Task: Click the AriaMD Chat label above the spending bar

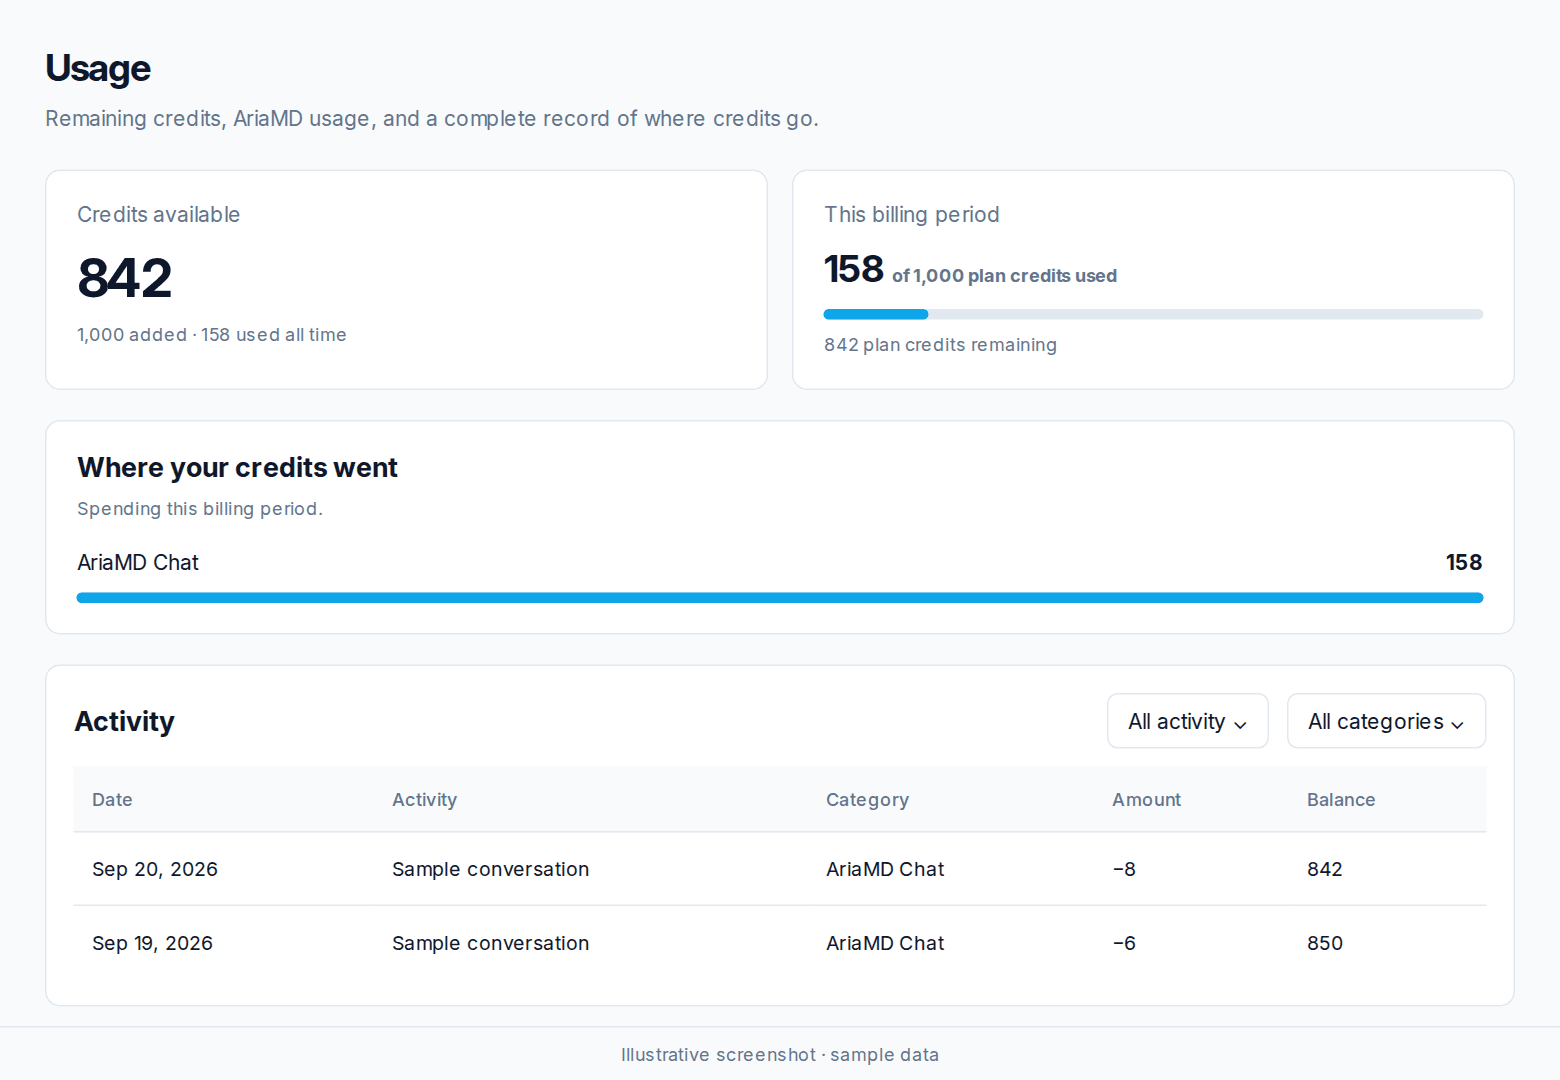Action: click(138, 562)
